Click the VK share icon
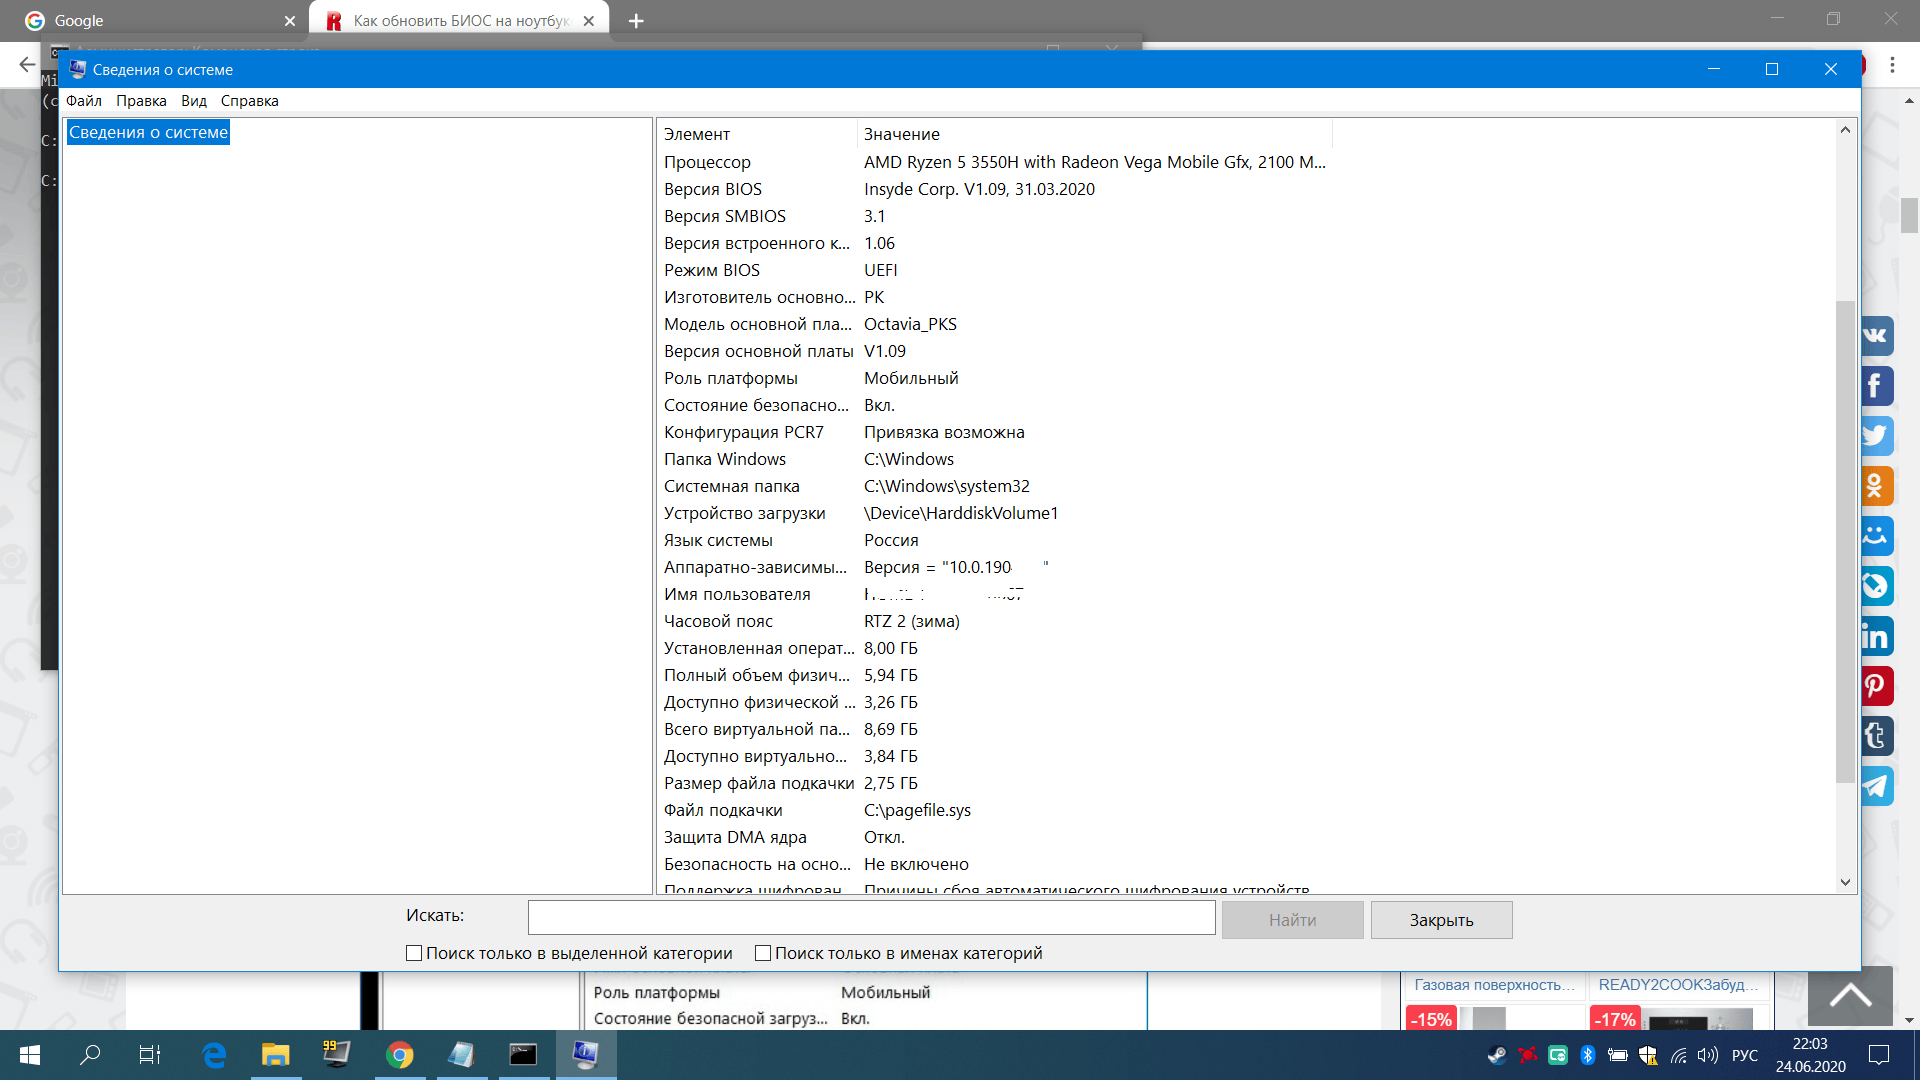 click(1876, 336)
